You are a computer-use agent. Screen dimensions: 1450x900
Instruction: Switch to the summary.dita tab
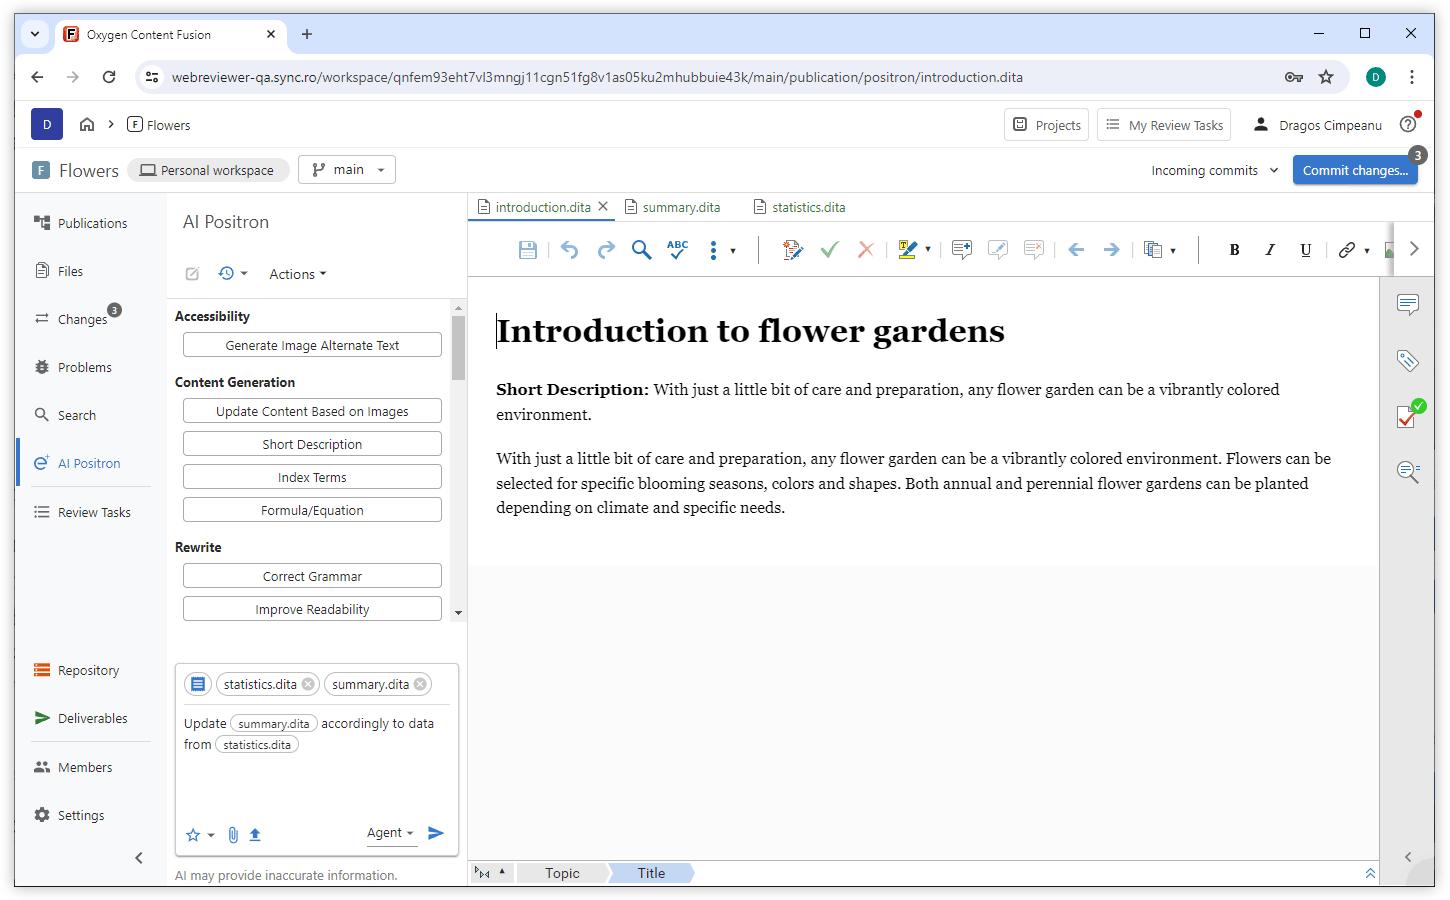(680, 207)
